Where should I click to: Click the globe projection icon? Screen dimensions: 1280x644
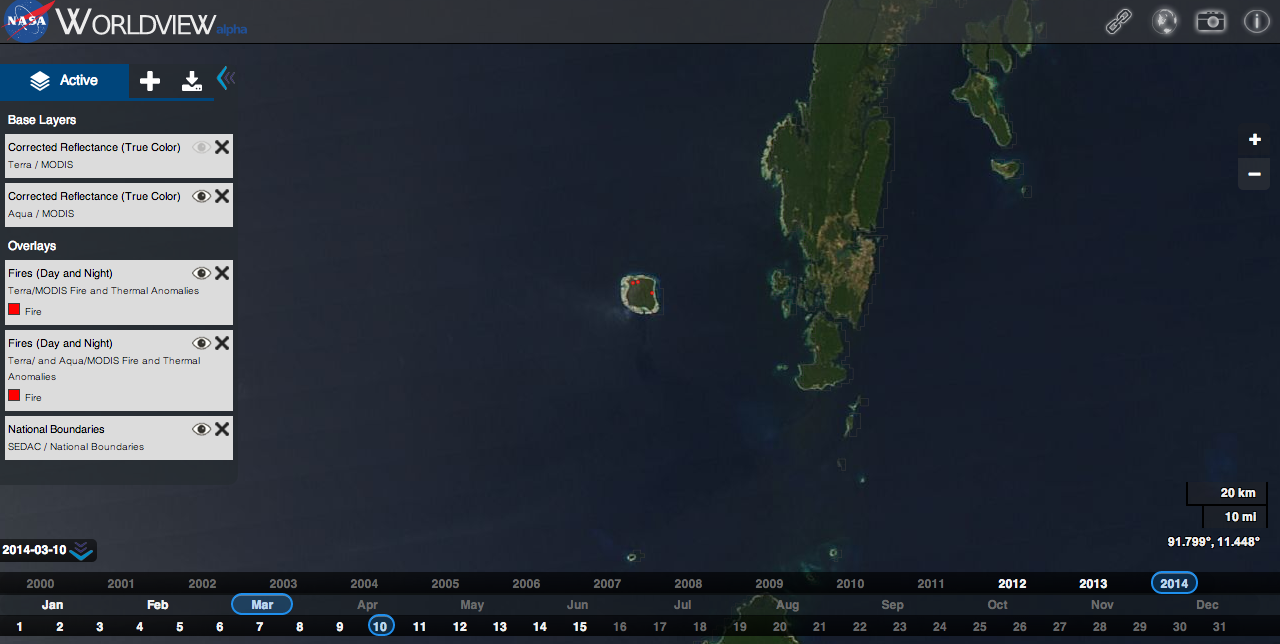point(1165,20)
